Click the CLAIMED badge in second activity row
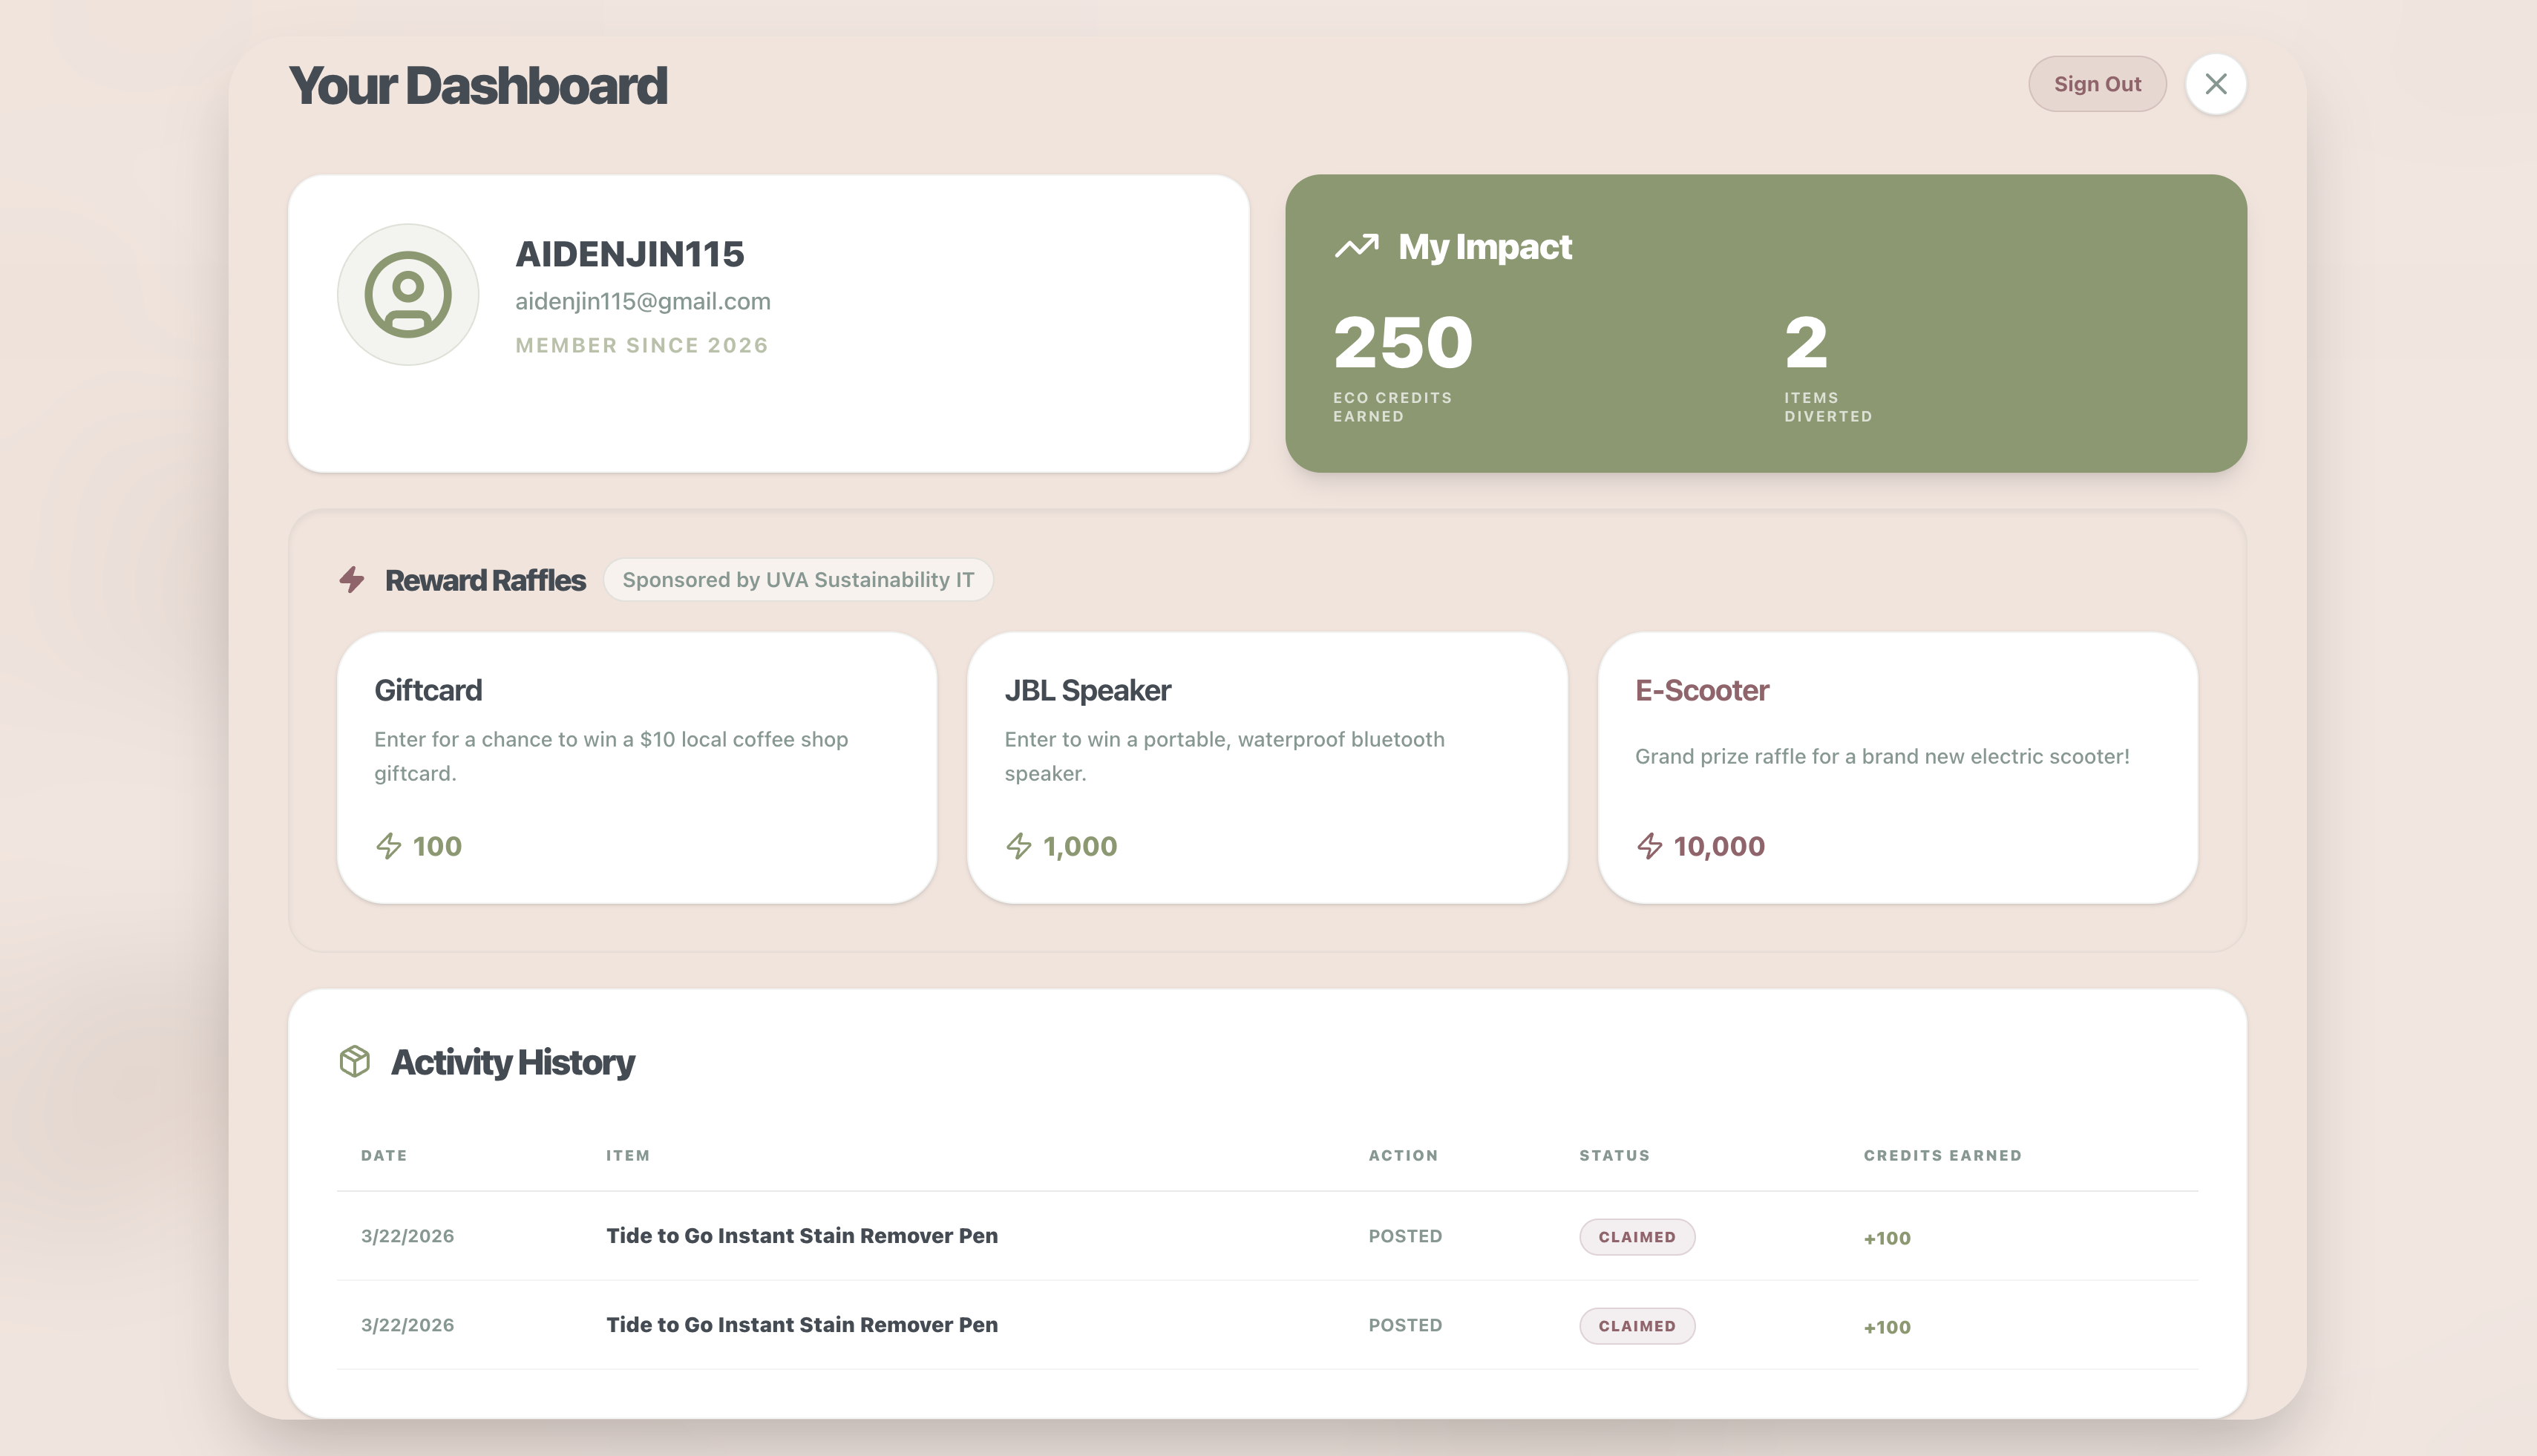2537x1456 pixels. [1636, 1326]
